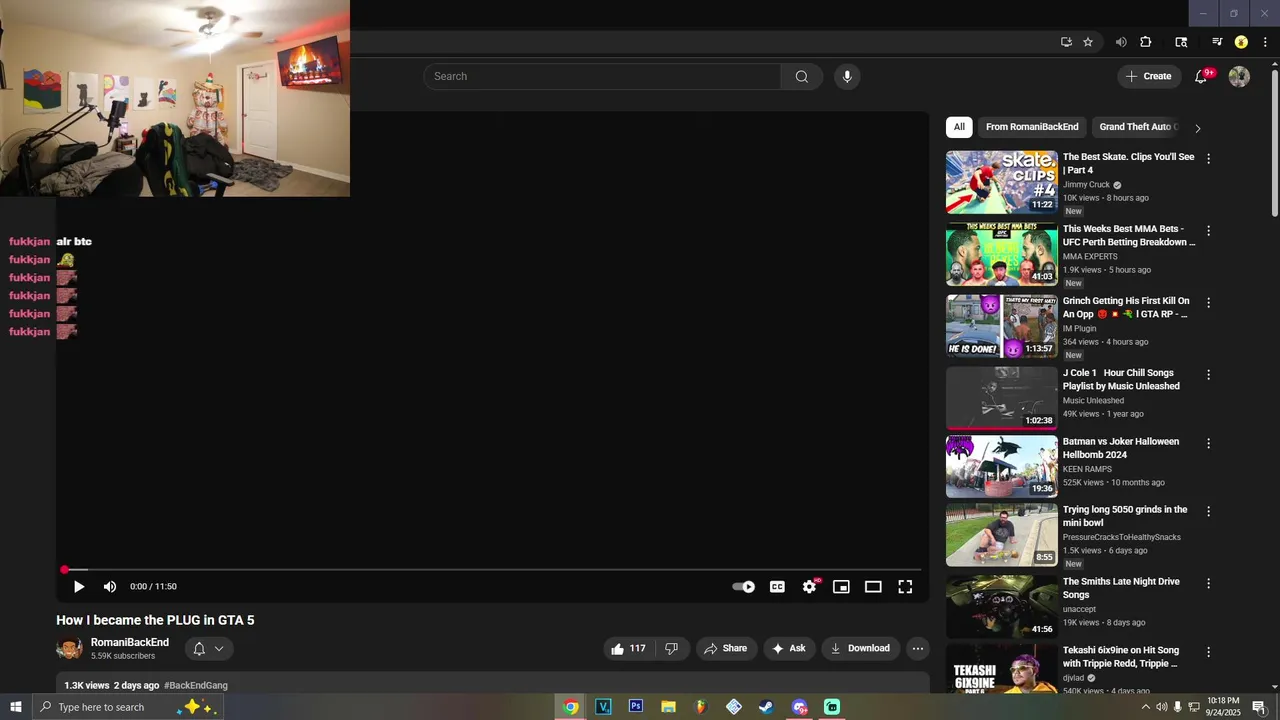Open Windows notification center icon
Screen dimensions: 1280x720
pos(1259,707)
